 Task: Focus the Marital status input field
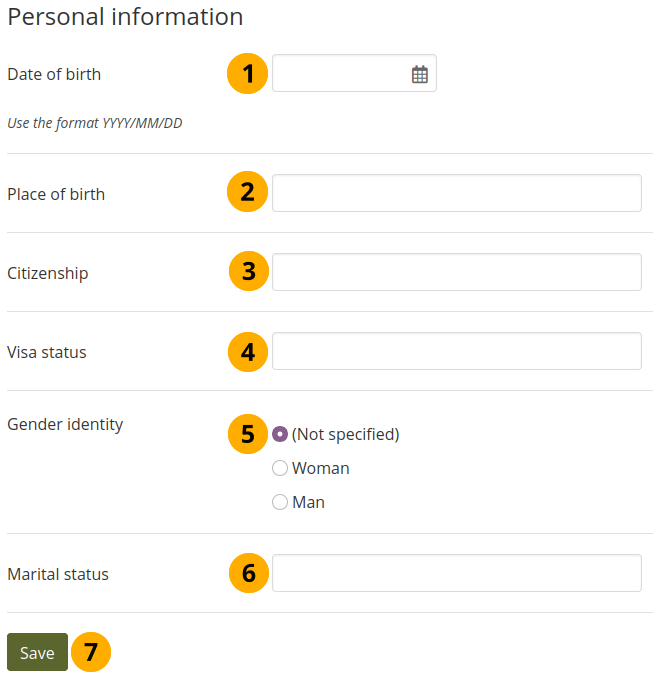click(456, 573)
